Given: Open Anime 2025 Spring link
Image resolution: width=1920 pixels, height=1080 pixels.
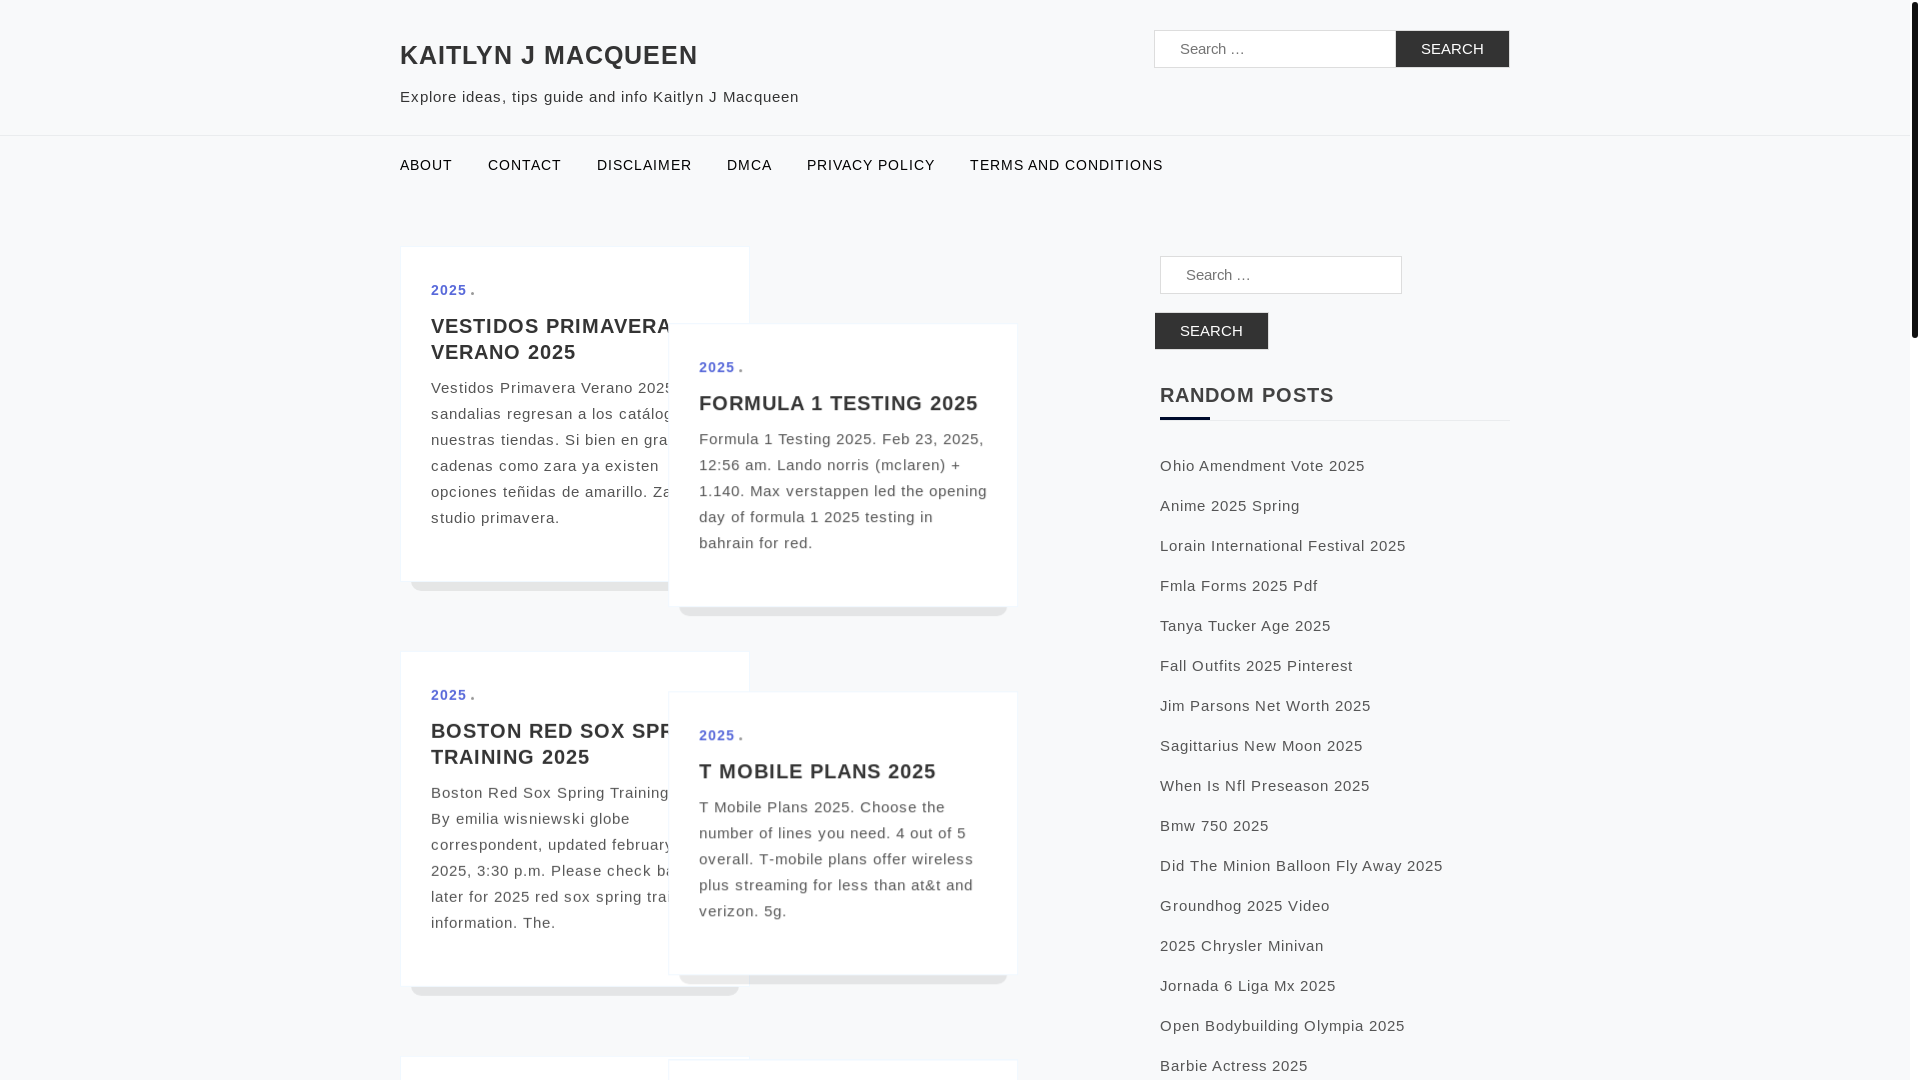Looking at the screenshot, I should click(x=1230, y=506).
